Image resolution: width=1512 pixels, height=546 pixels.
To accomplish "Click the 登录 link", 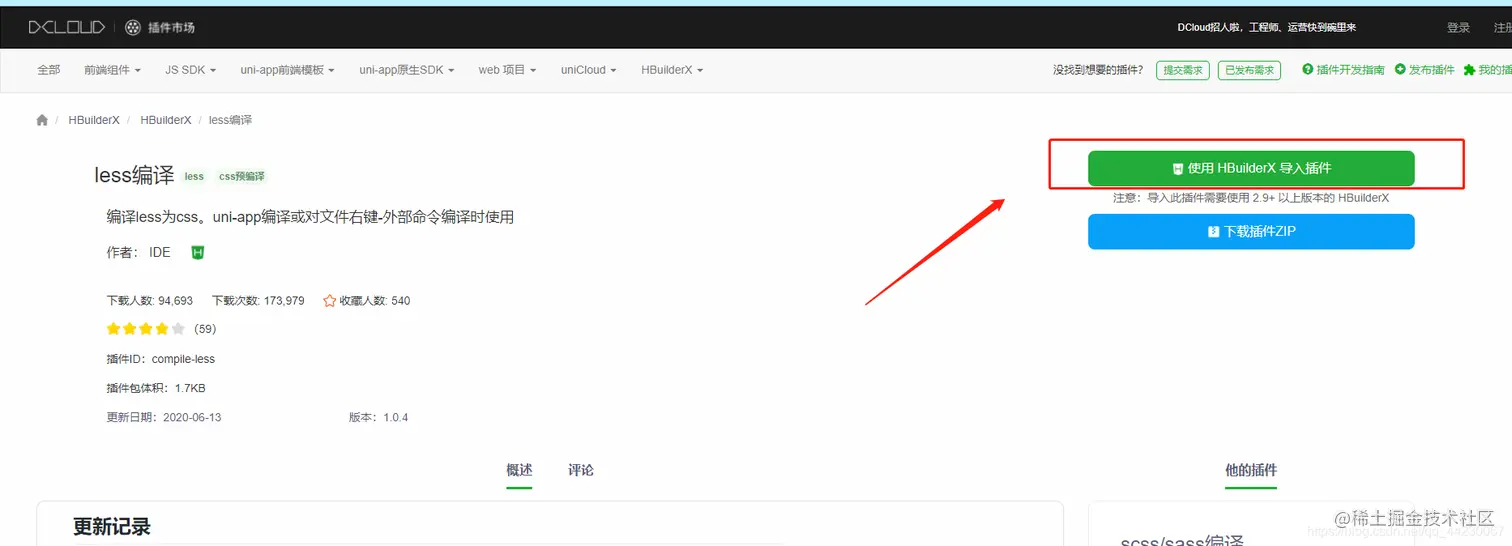I will click(1458, 27).
